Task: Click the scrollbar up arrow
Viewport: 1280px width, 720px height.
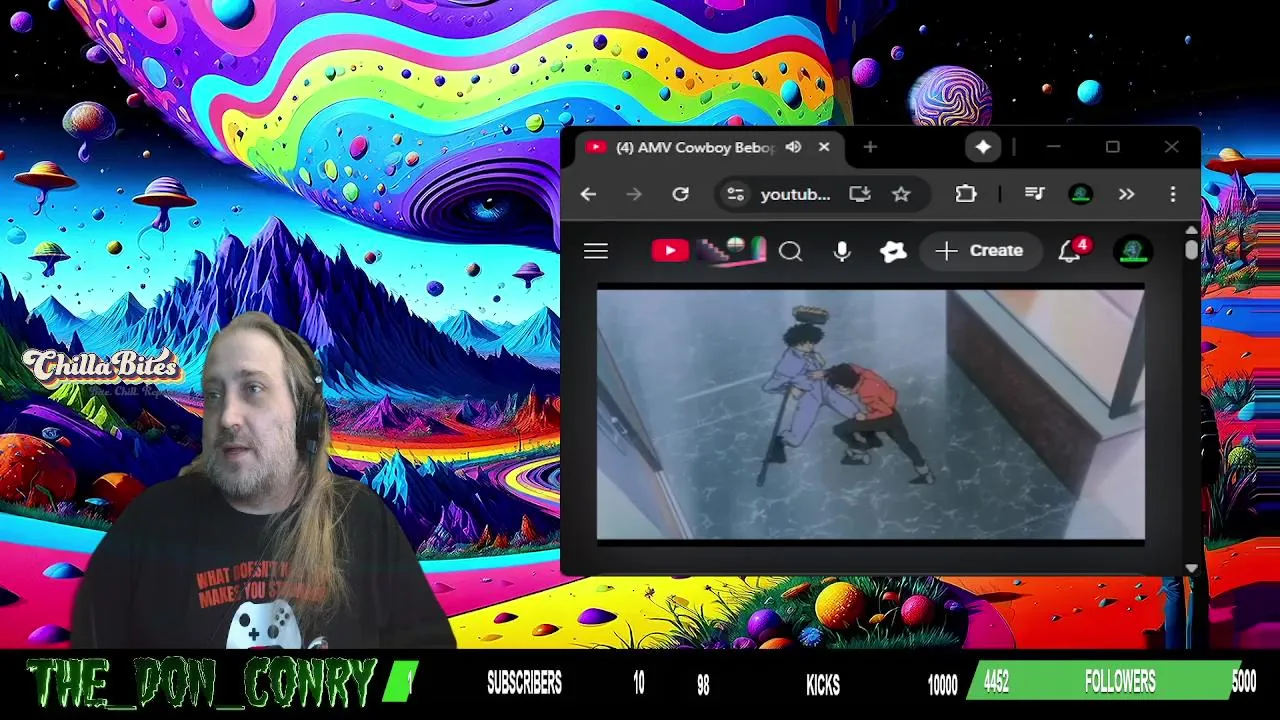Action: click(1191, 230)
